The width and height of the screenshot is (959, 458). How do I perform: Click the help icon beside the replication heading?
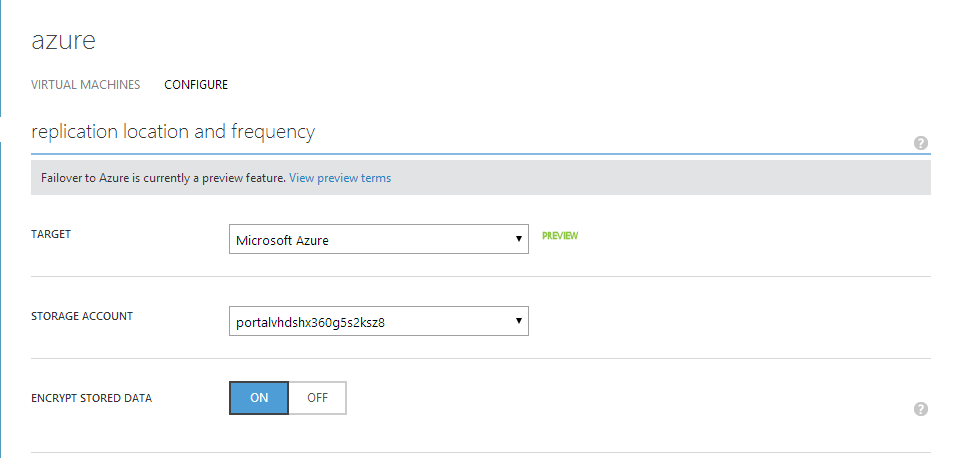[921, 143]
